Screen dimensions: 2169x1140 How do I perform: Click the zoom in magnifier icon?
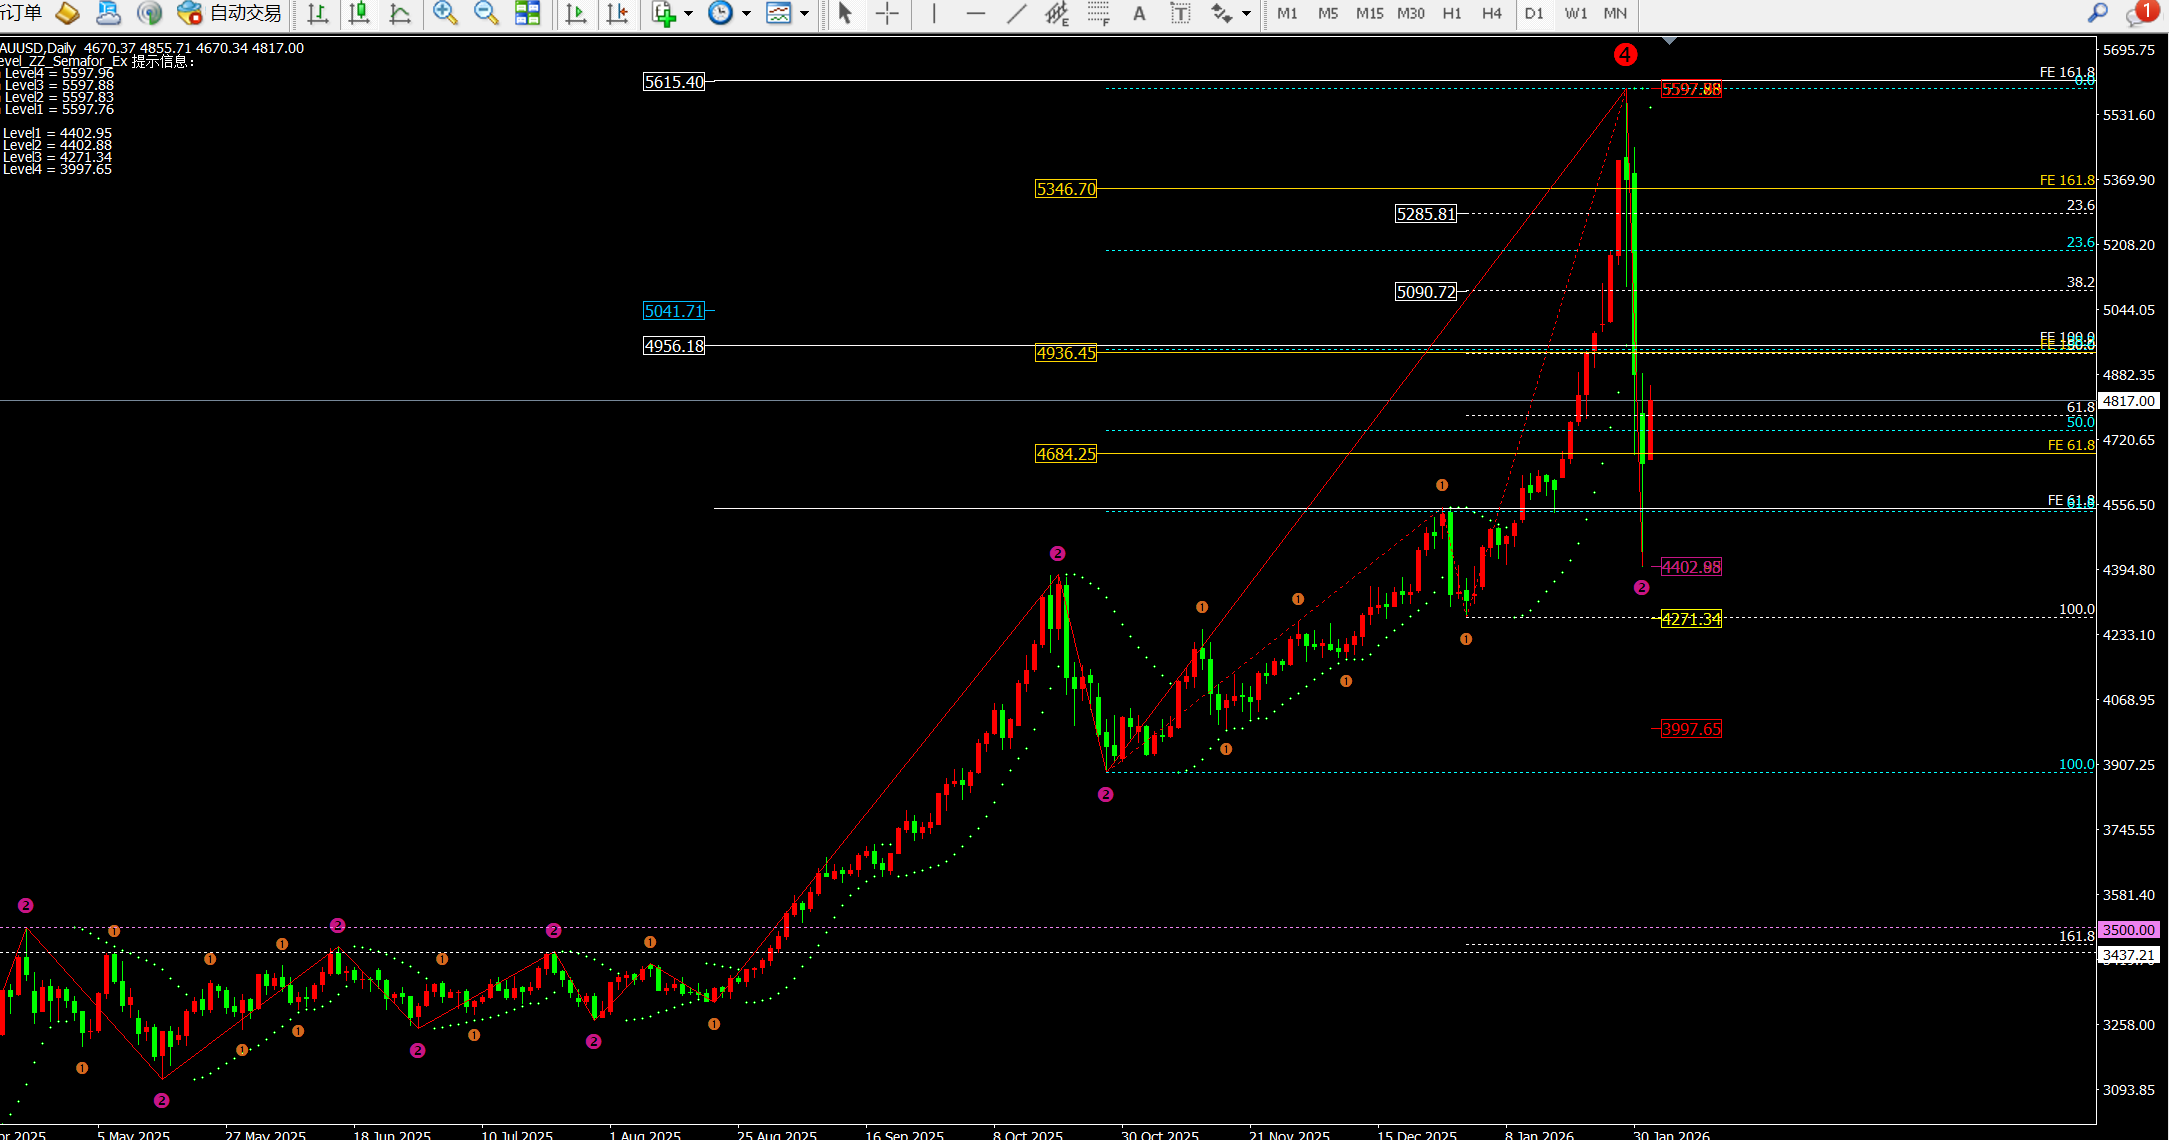(445, 13)
